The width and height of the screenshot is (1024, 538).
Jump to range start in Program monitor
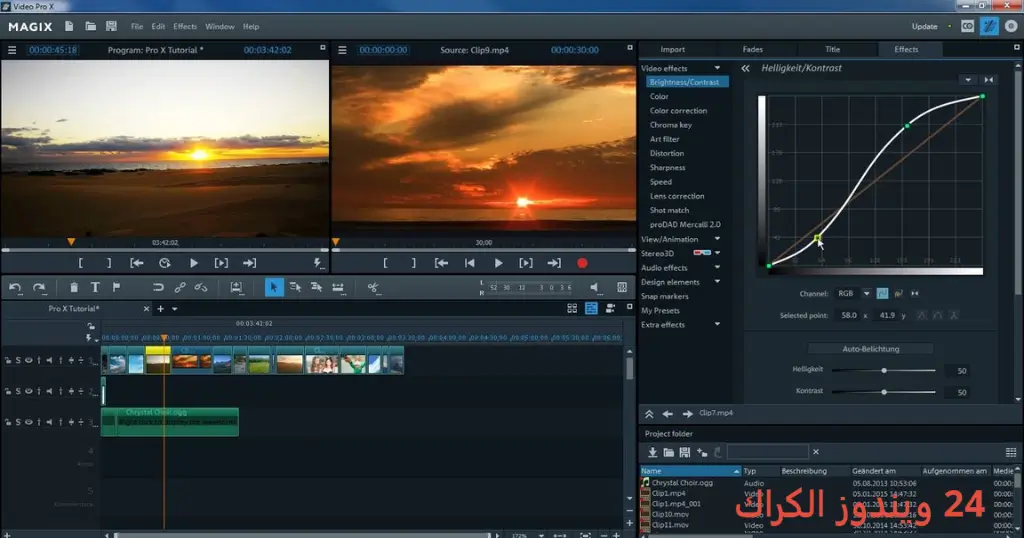(x=136, y=262)
